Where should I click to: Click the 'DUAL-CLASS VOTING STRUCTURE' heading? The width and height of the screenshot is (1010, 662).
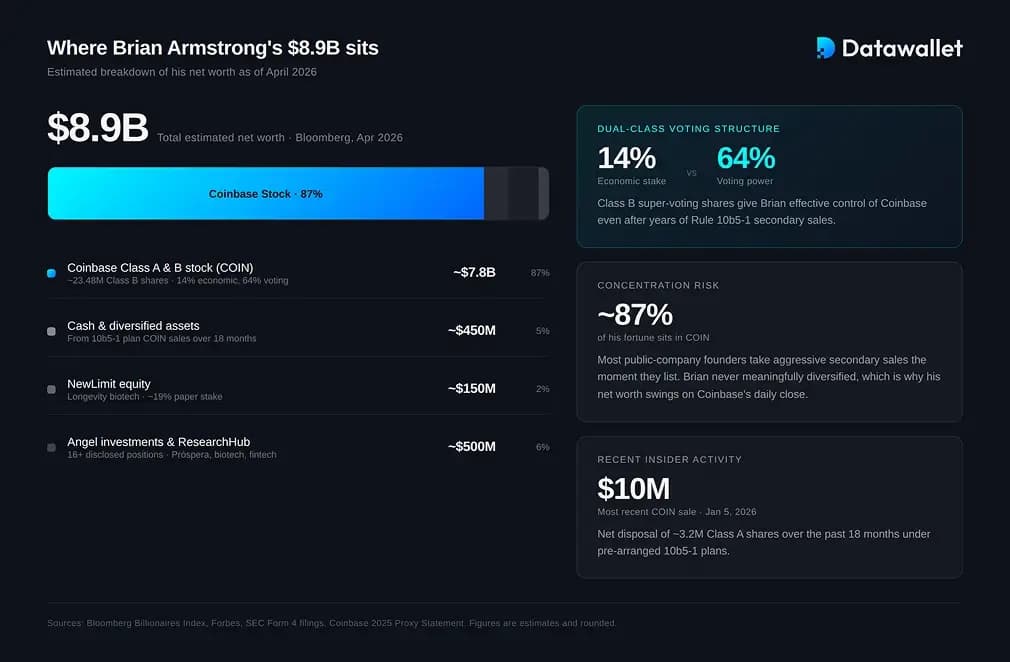(x=689, y=129)
